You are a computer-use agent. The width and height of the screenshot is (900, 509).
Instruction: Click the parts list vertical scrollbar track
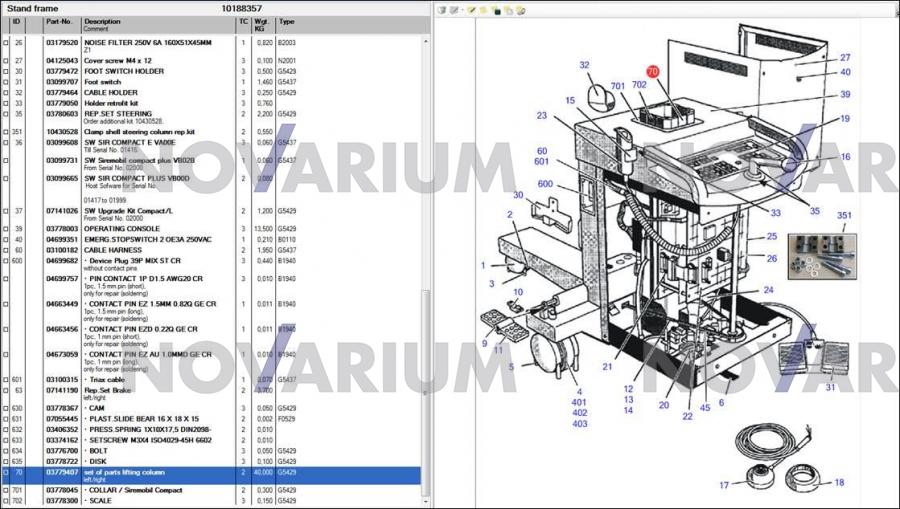427,150
